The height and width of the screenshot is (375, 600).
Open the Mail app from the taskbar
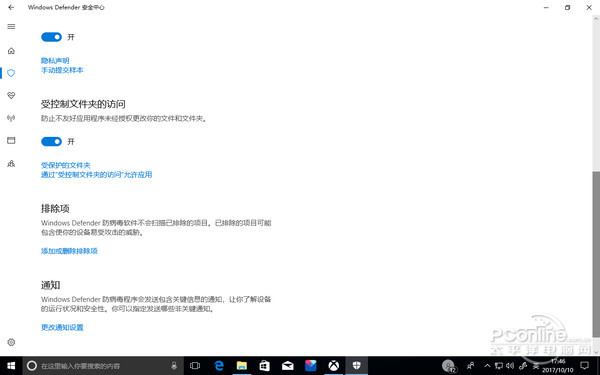click(287, 366)
